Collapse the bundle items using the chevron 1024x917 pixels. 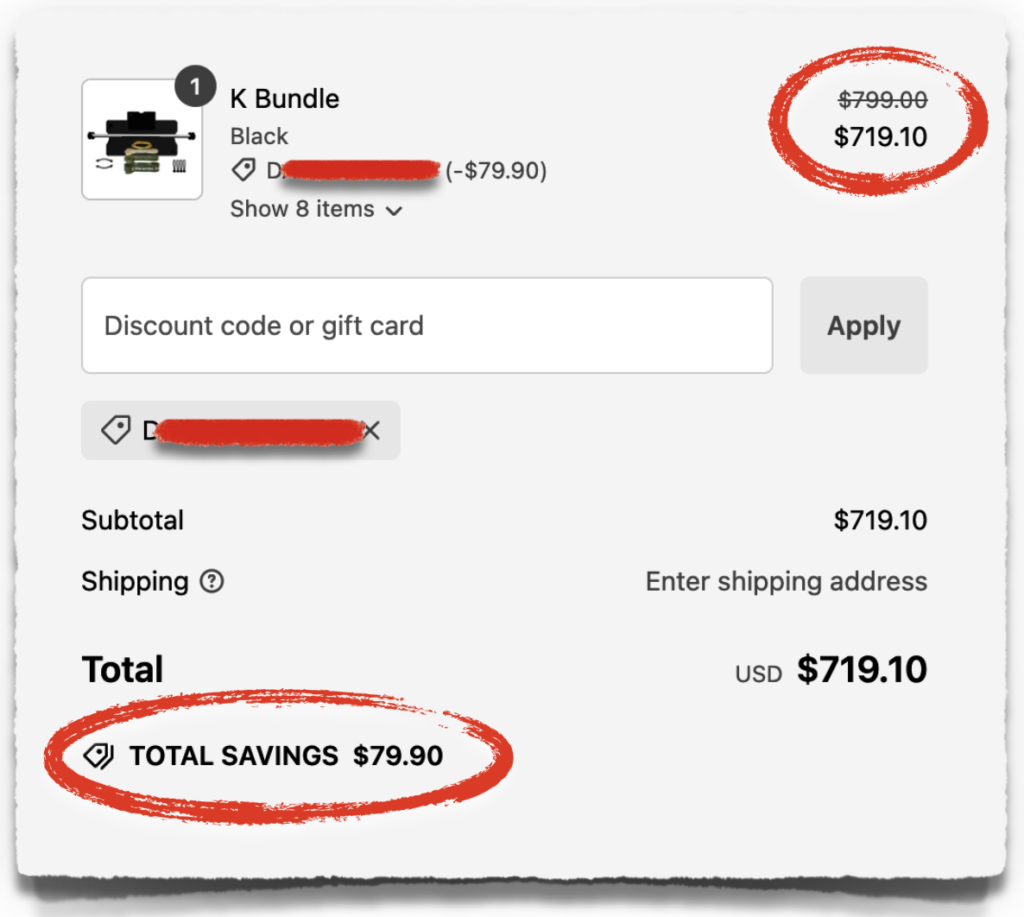[393, 211]
